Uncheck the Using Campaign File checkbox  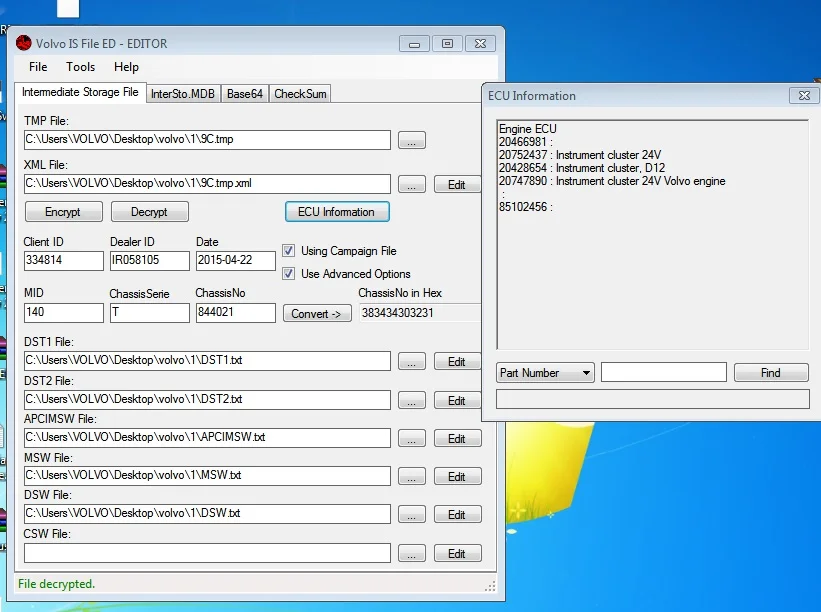tap(289, 251)
